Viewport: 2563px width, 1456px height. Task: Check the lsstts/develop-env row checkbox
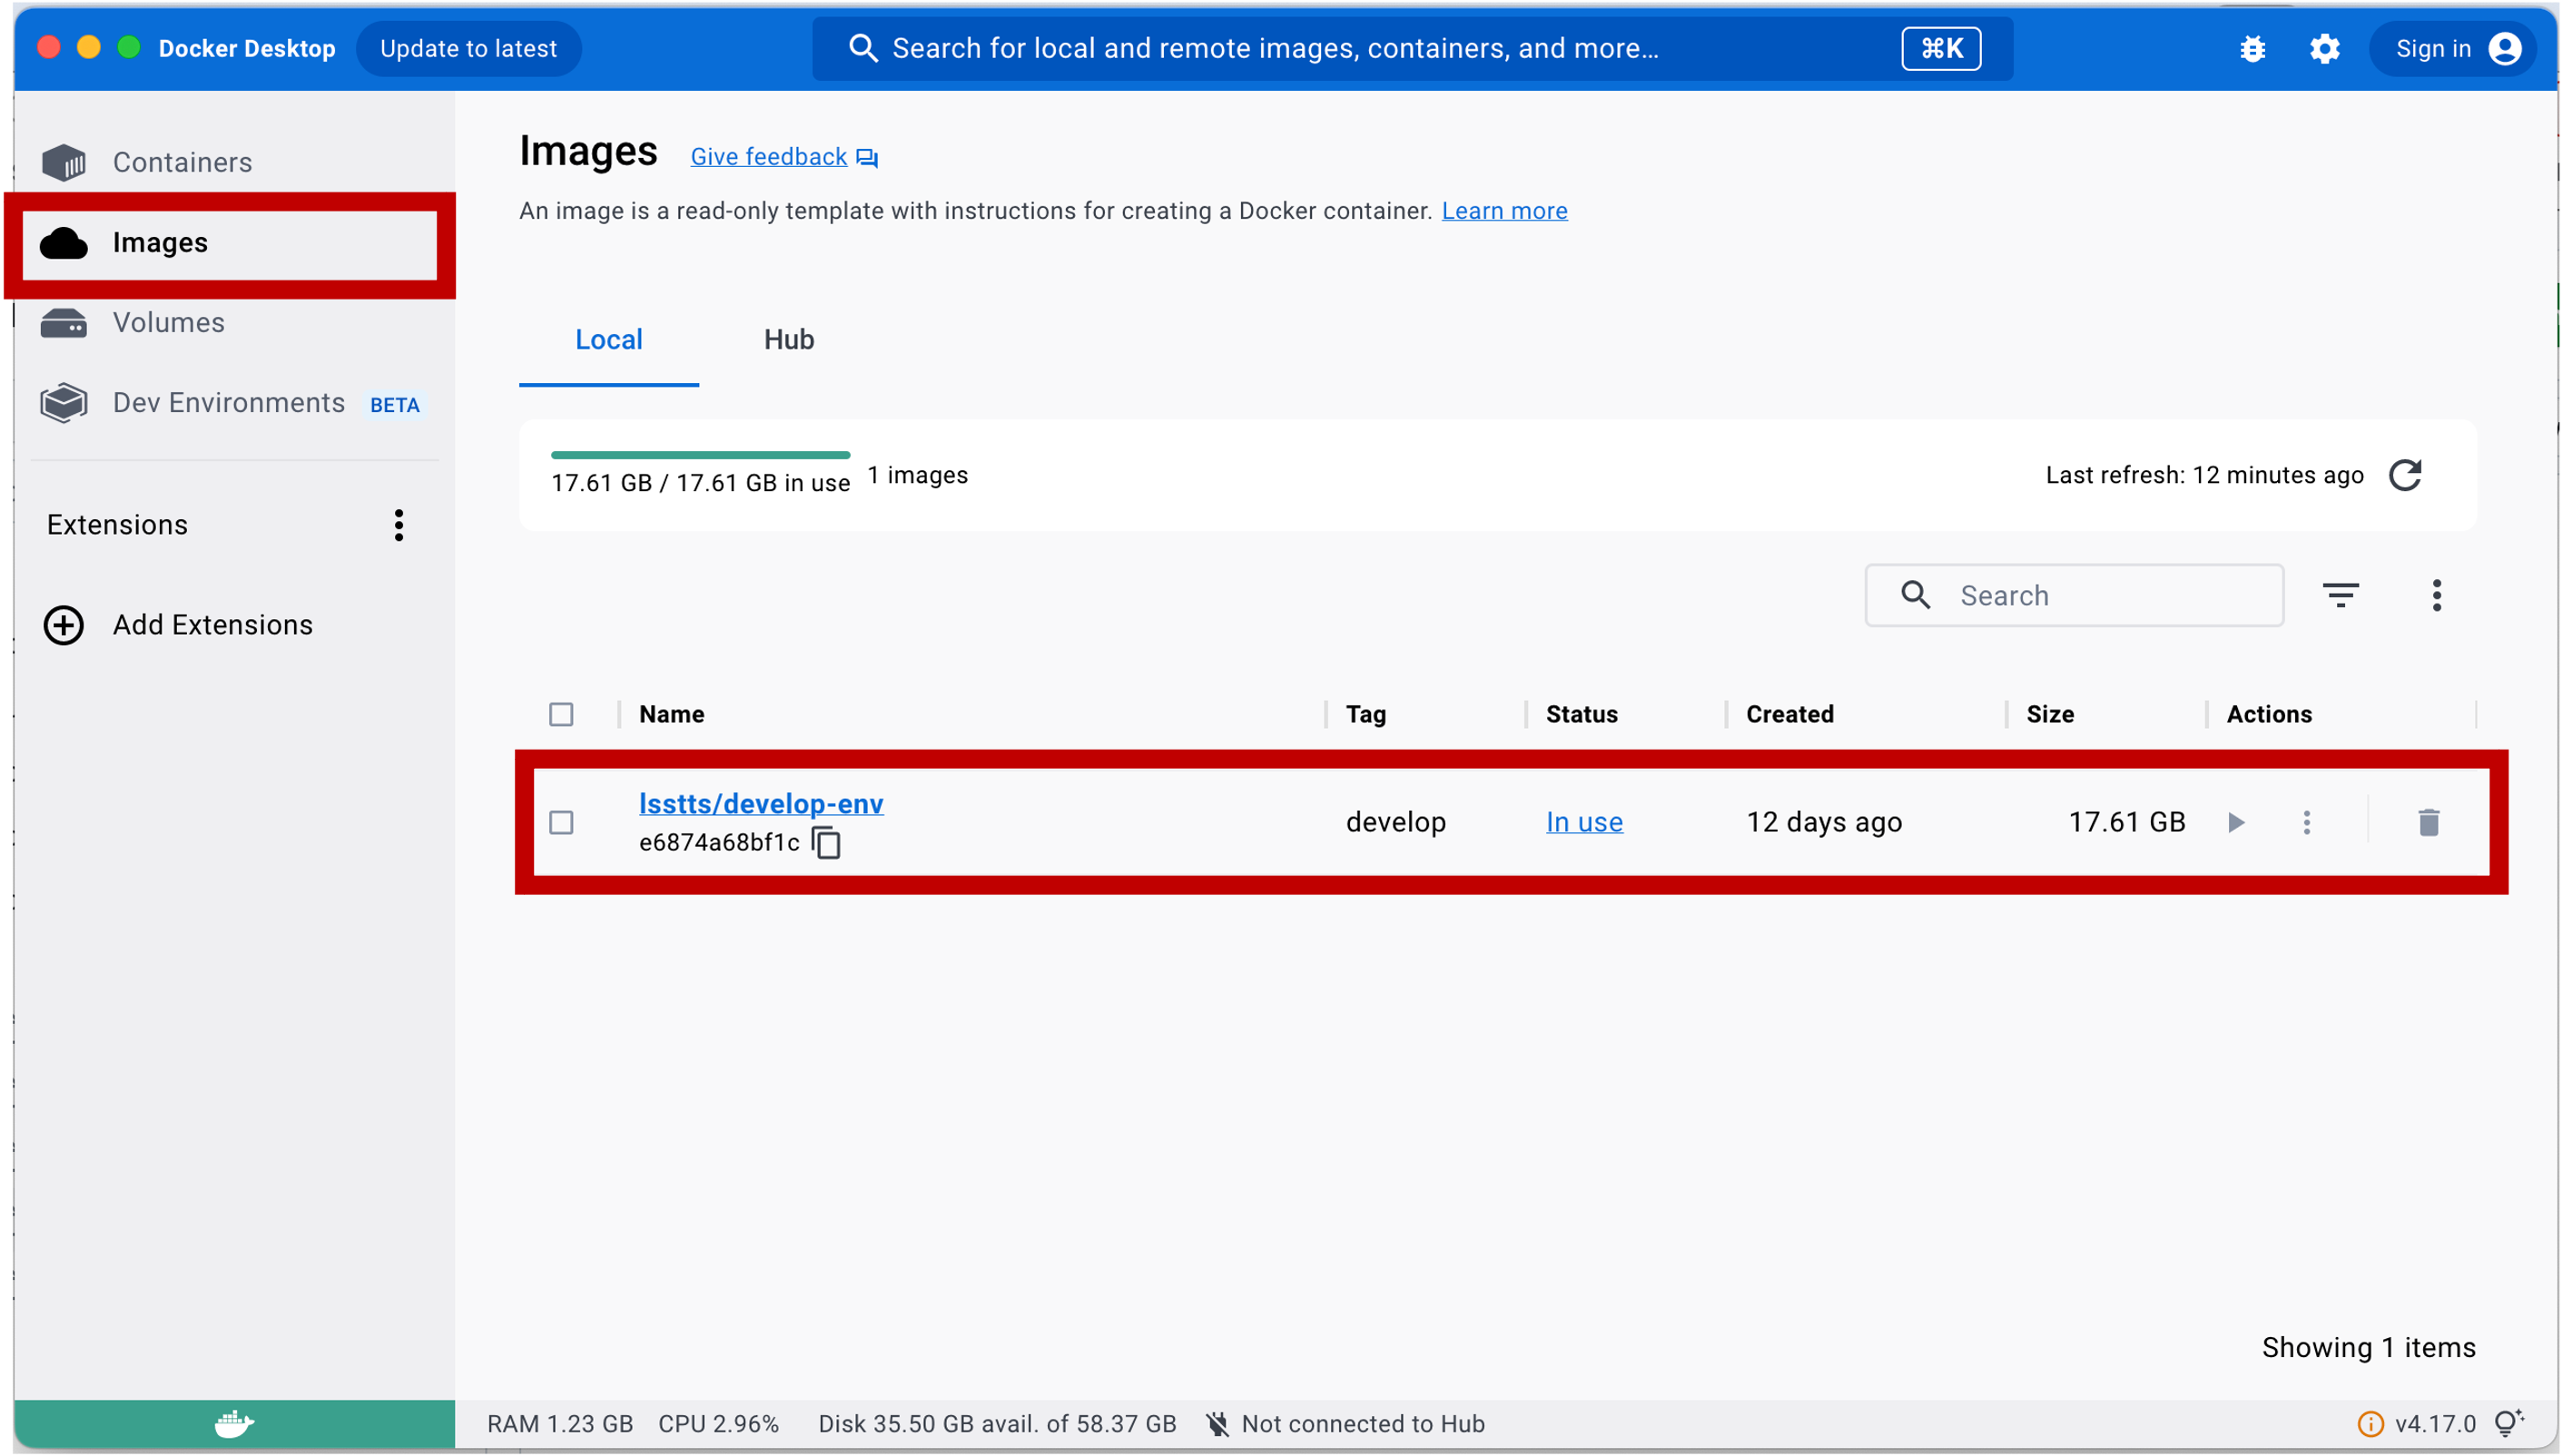point(561,822)
